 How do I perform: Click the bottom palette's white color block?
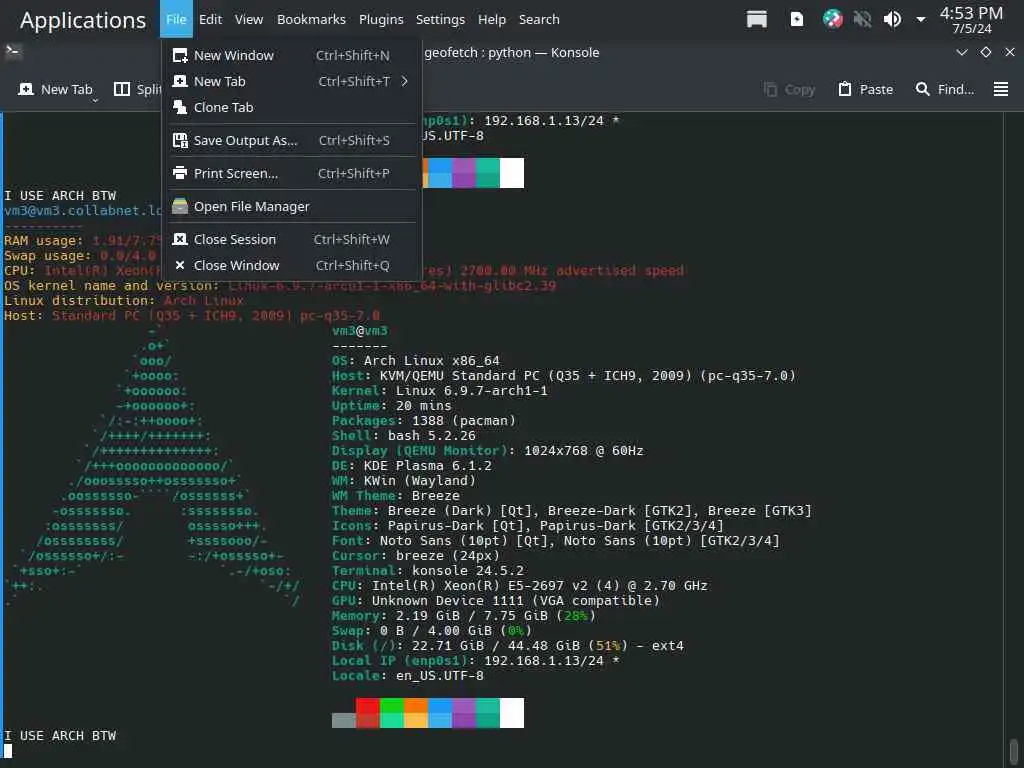pyautogui.click(x=512, y=712)
